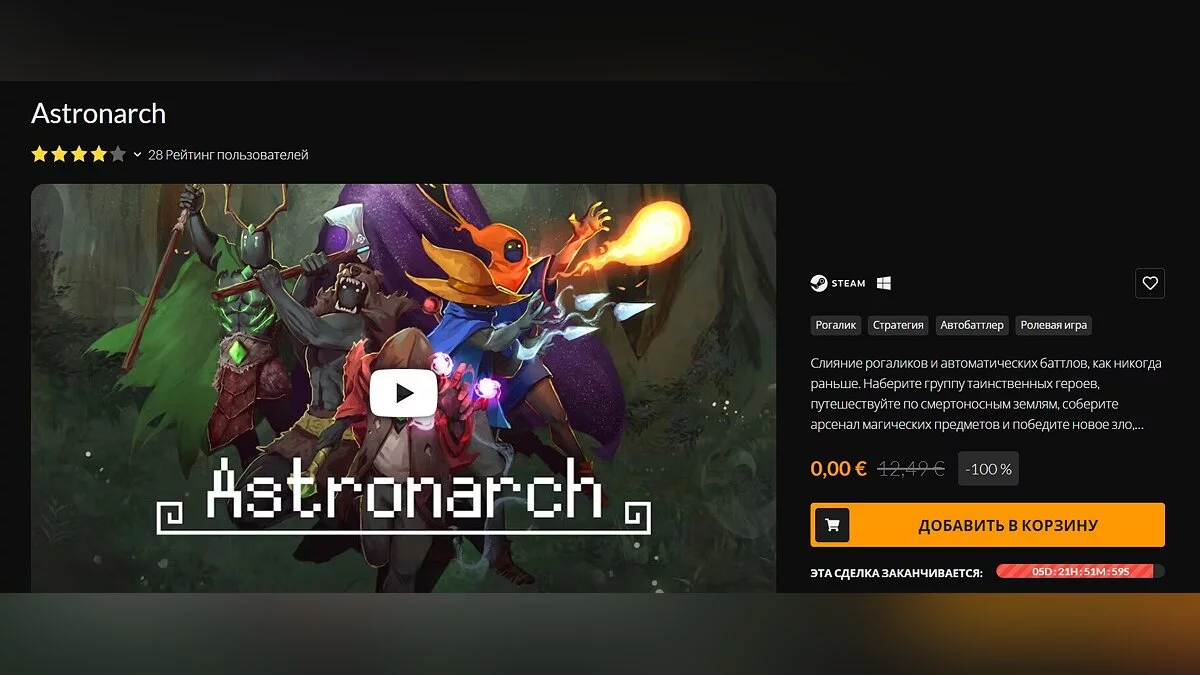1200x675 pixels.
Task: Click the 28 Рейтинг пользователей text
Action: [228, 155]
